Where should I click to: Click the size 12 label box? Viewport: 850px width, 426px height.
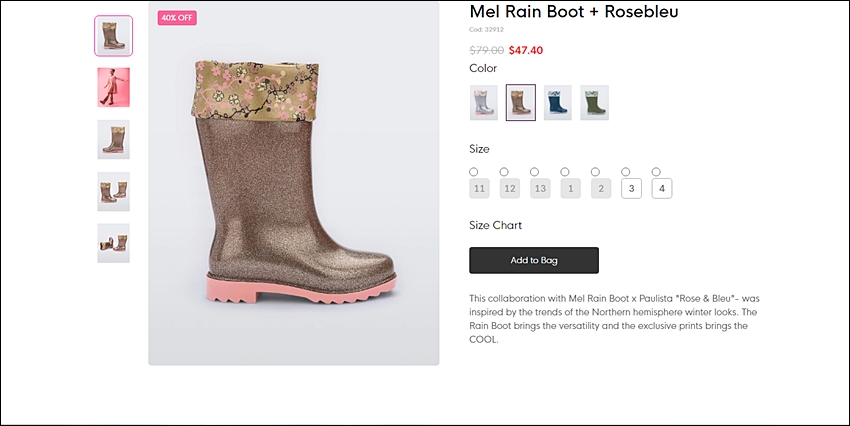click(510, 189)
